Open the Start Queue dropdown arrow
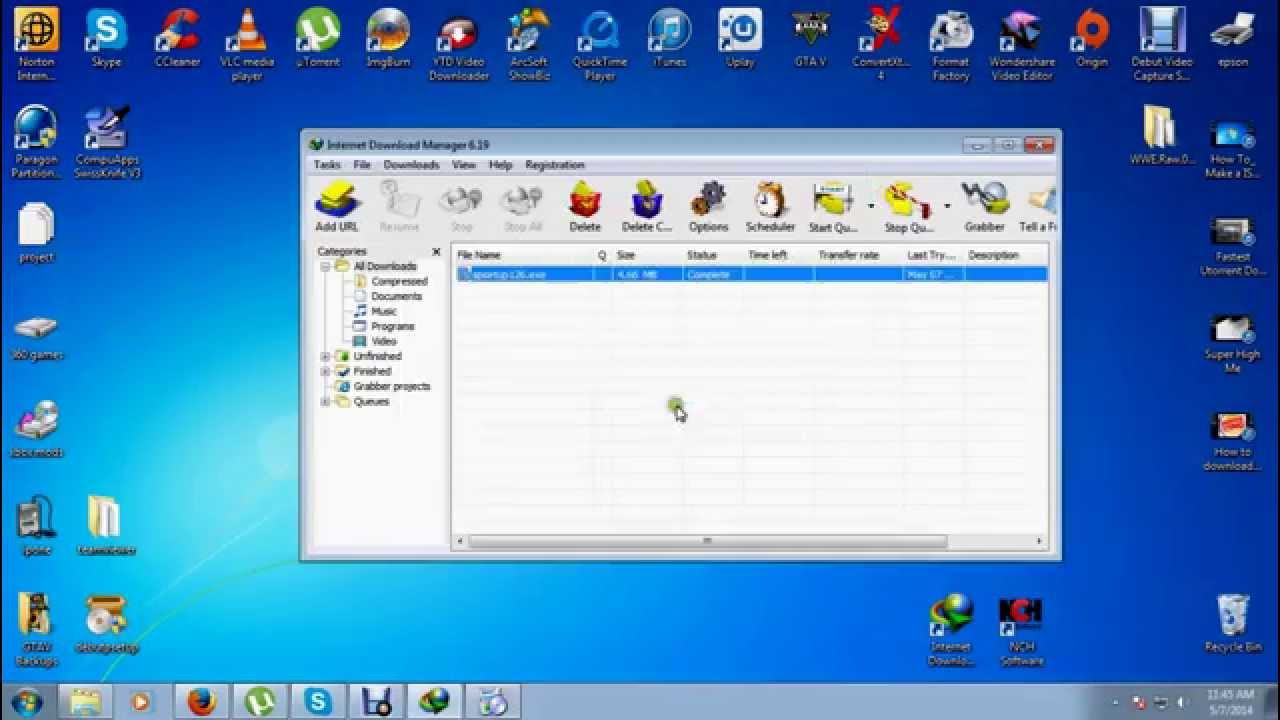Screen dimensions: 1280x720 [x=870, y=207]
